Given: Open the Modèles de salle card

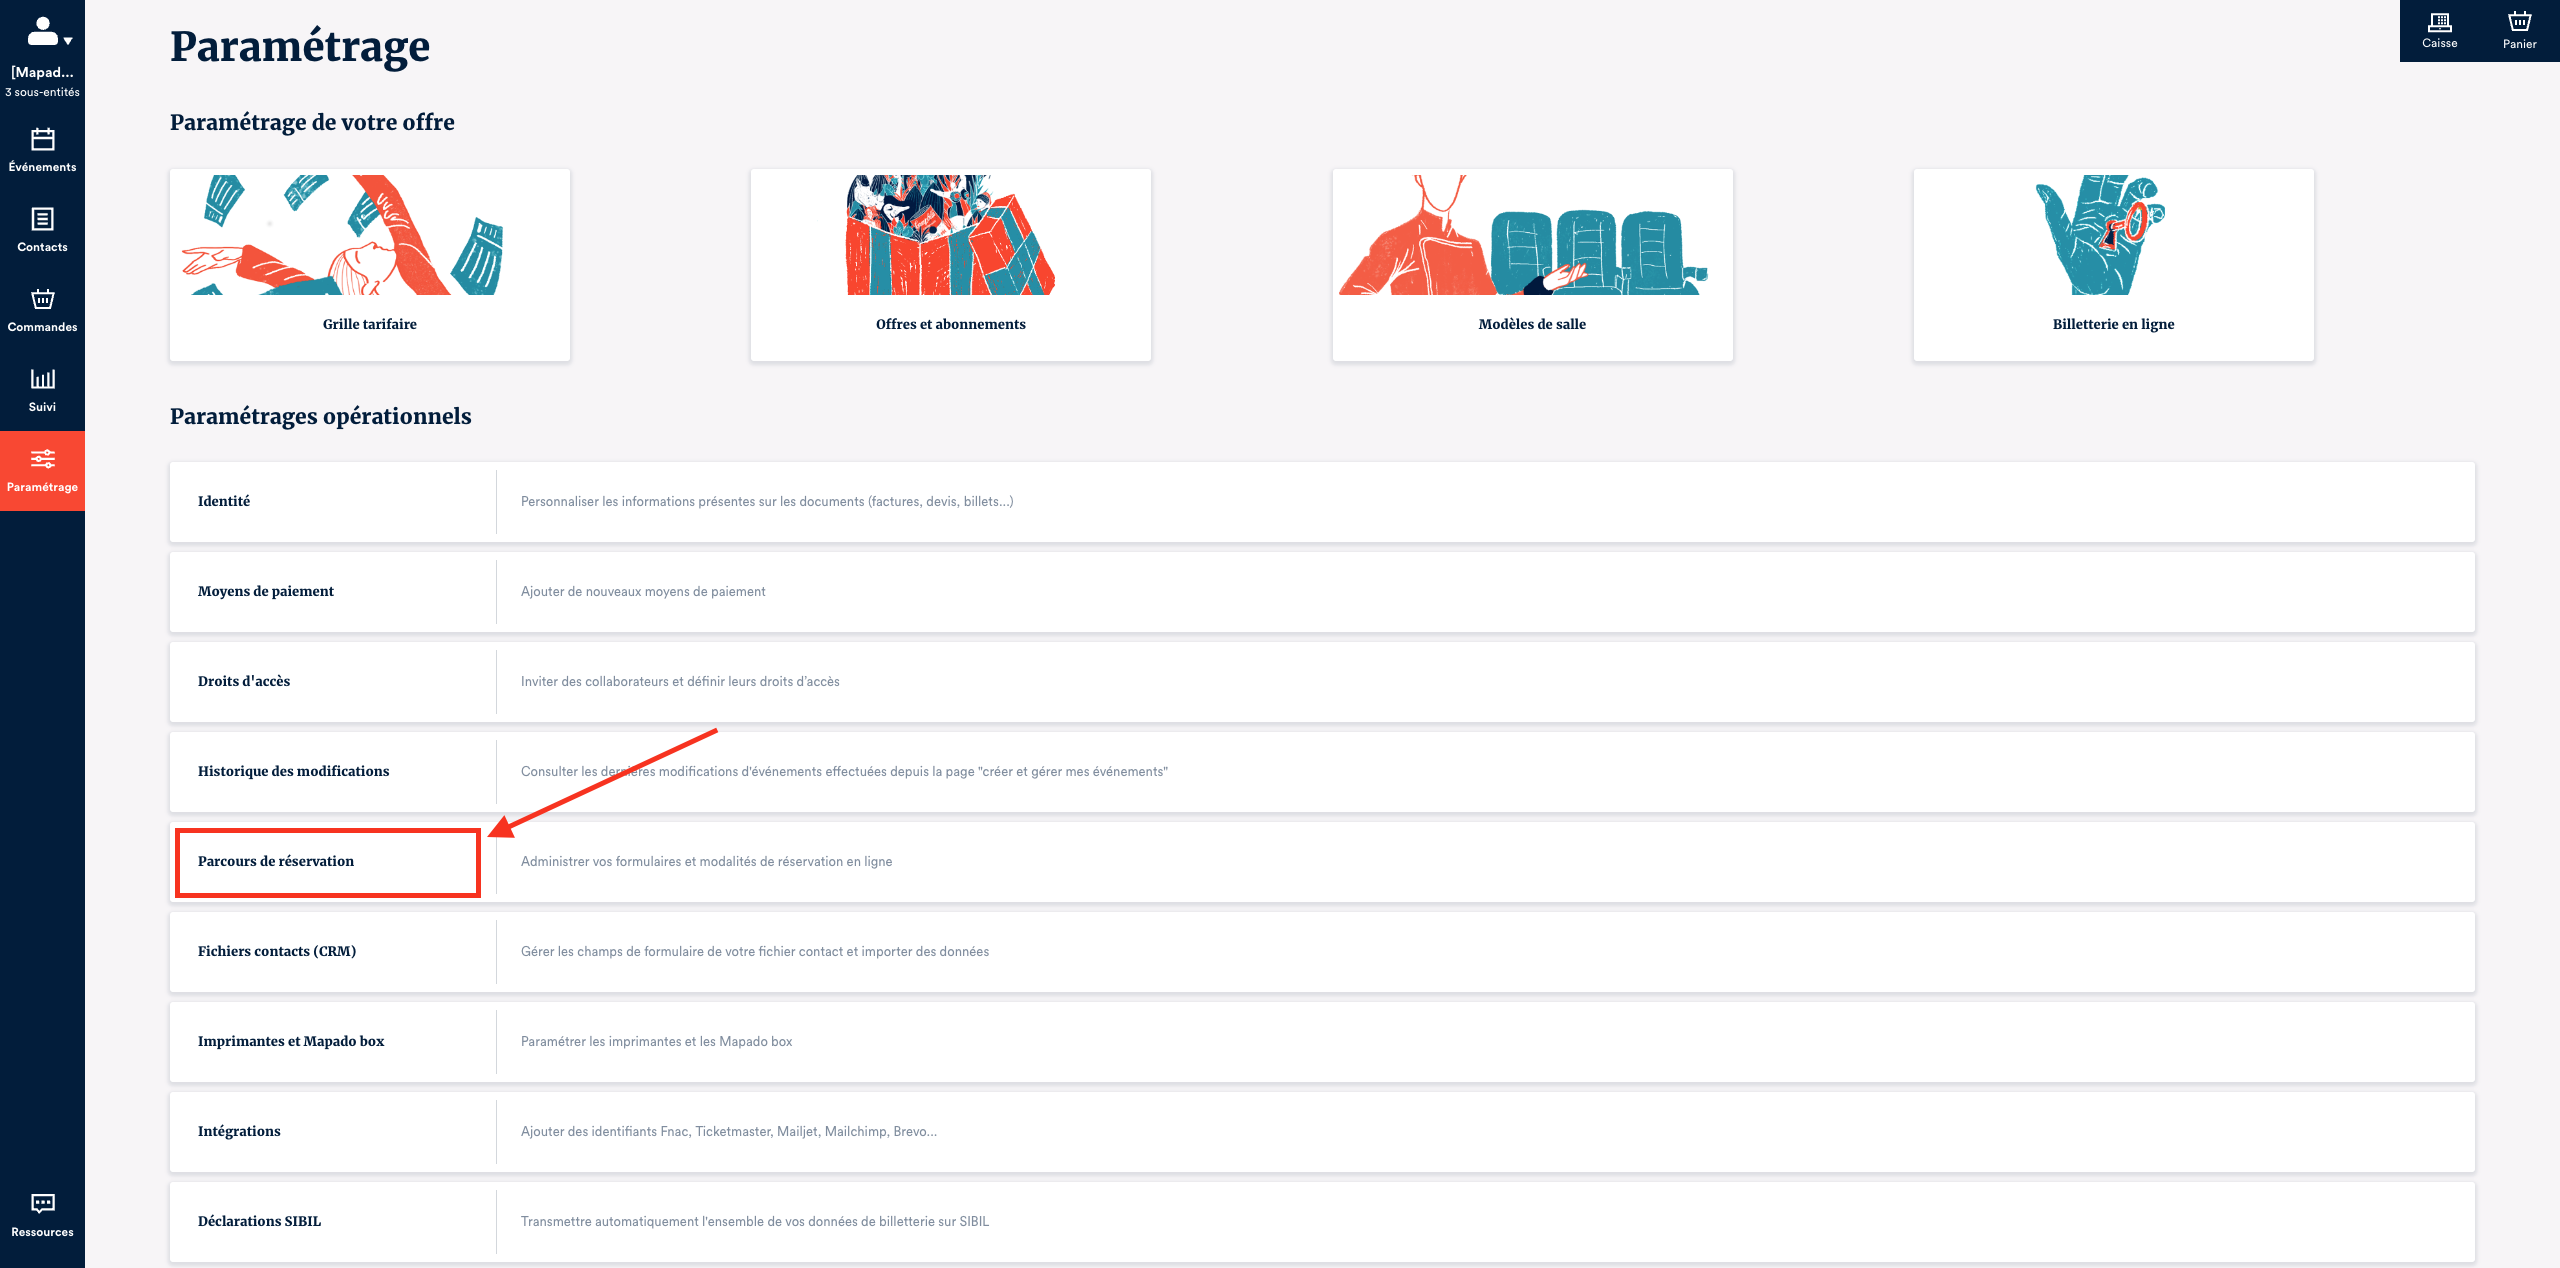Looking at the screenshot, I should [1532, 265].
